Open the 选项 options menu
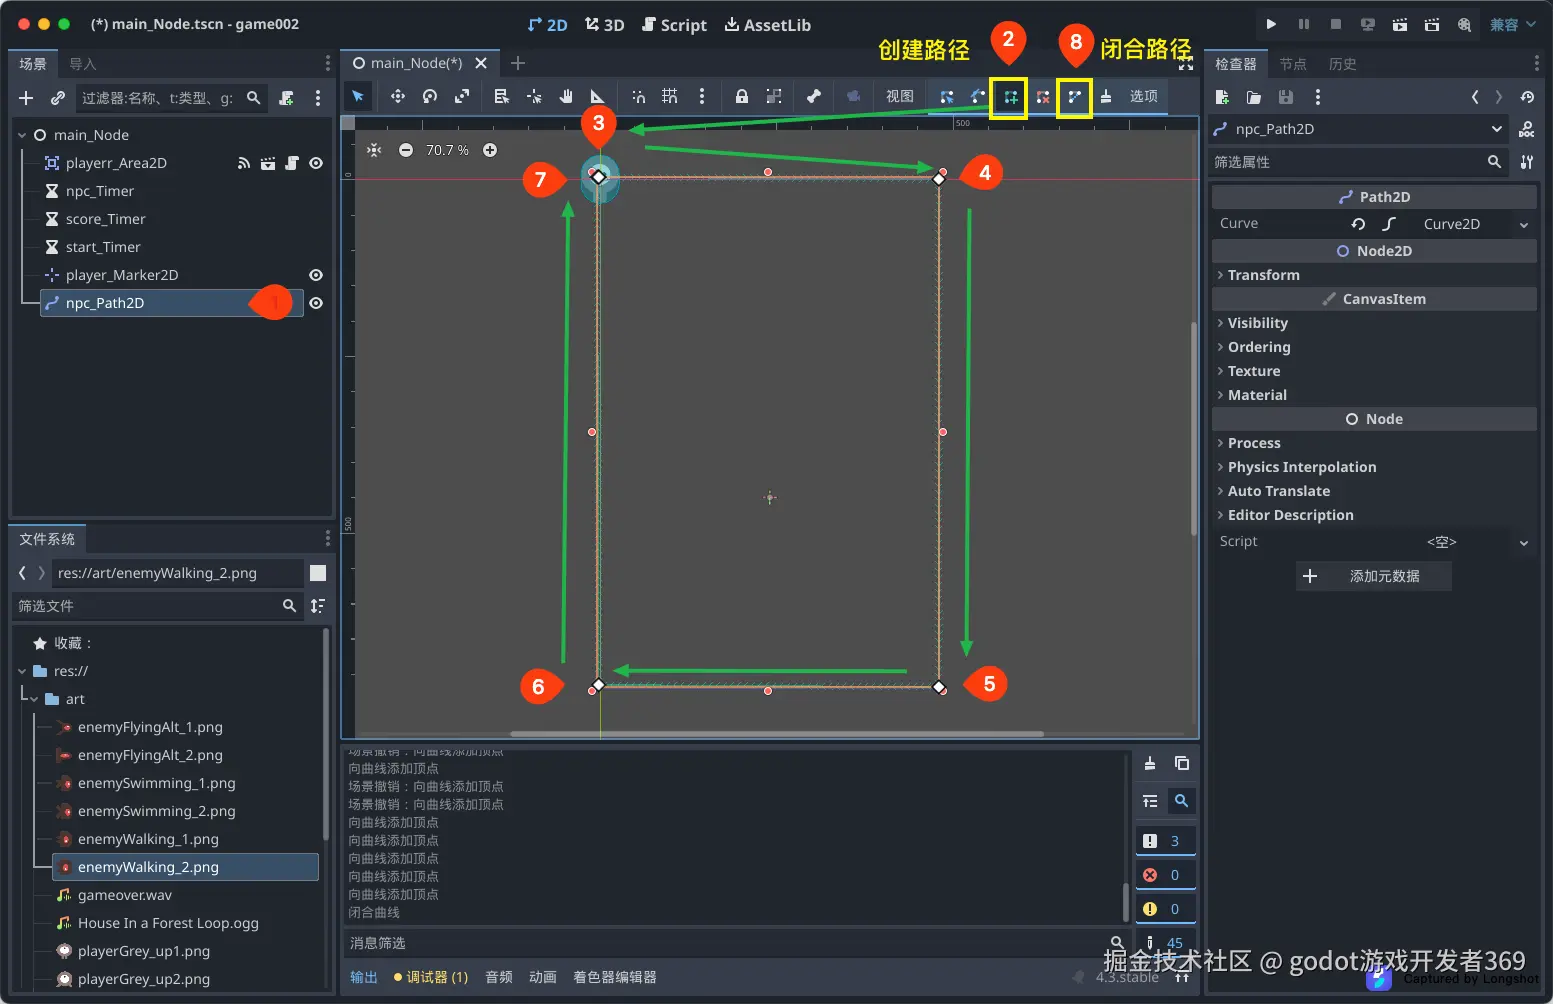The width and height of the screenshot is (1553, 1004). [1144, 96]
